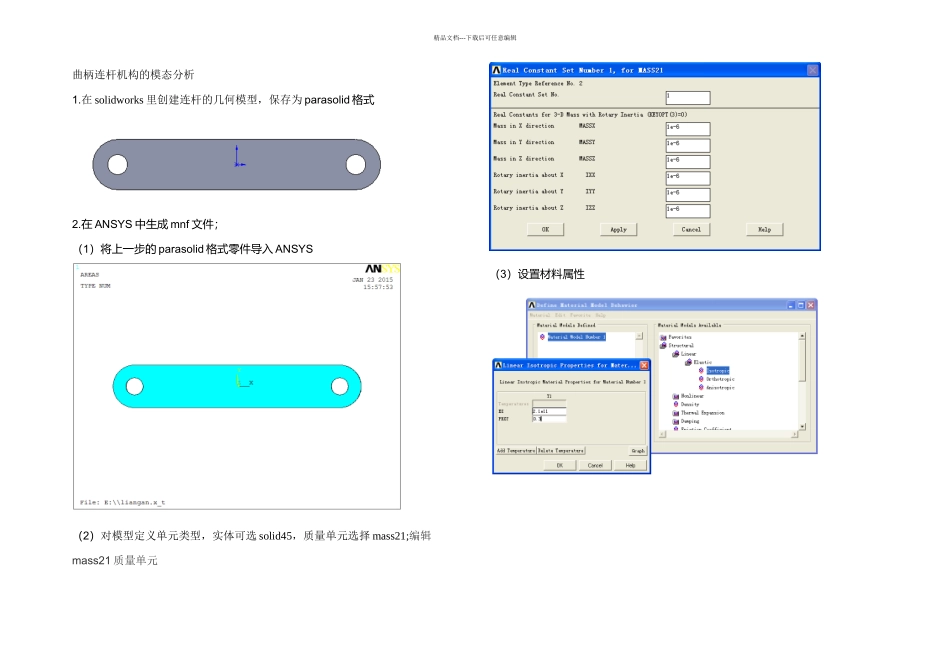Open the Help menu in Define Material Model Behavior
This screenshot has height=672, width=950.
pyautogui.click(x=600, y=315)
